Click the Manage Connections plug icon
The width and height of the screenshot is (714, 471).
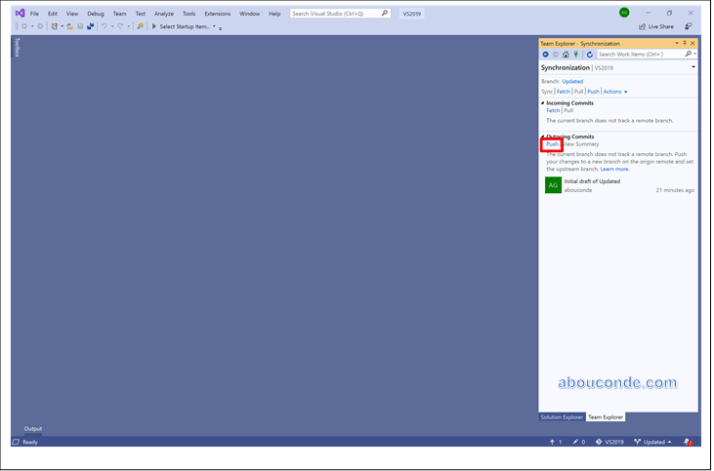[x=577, y=54]
